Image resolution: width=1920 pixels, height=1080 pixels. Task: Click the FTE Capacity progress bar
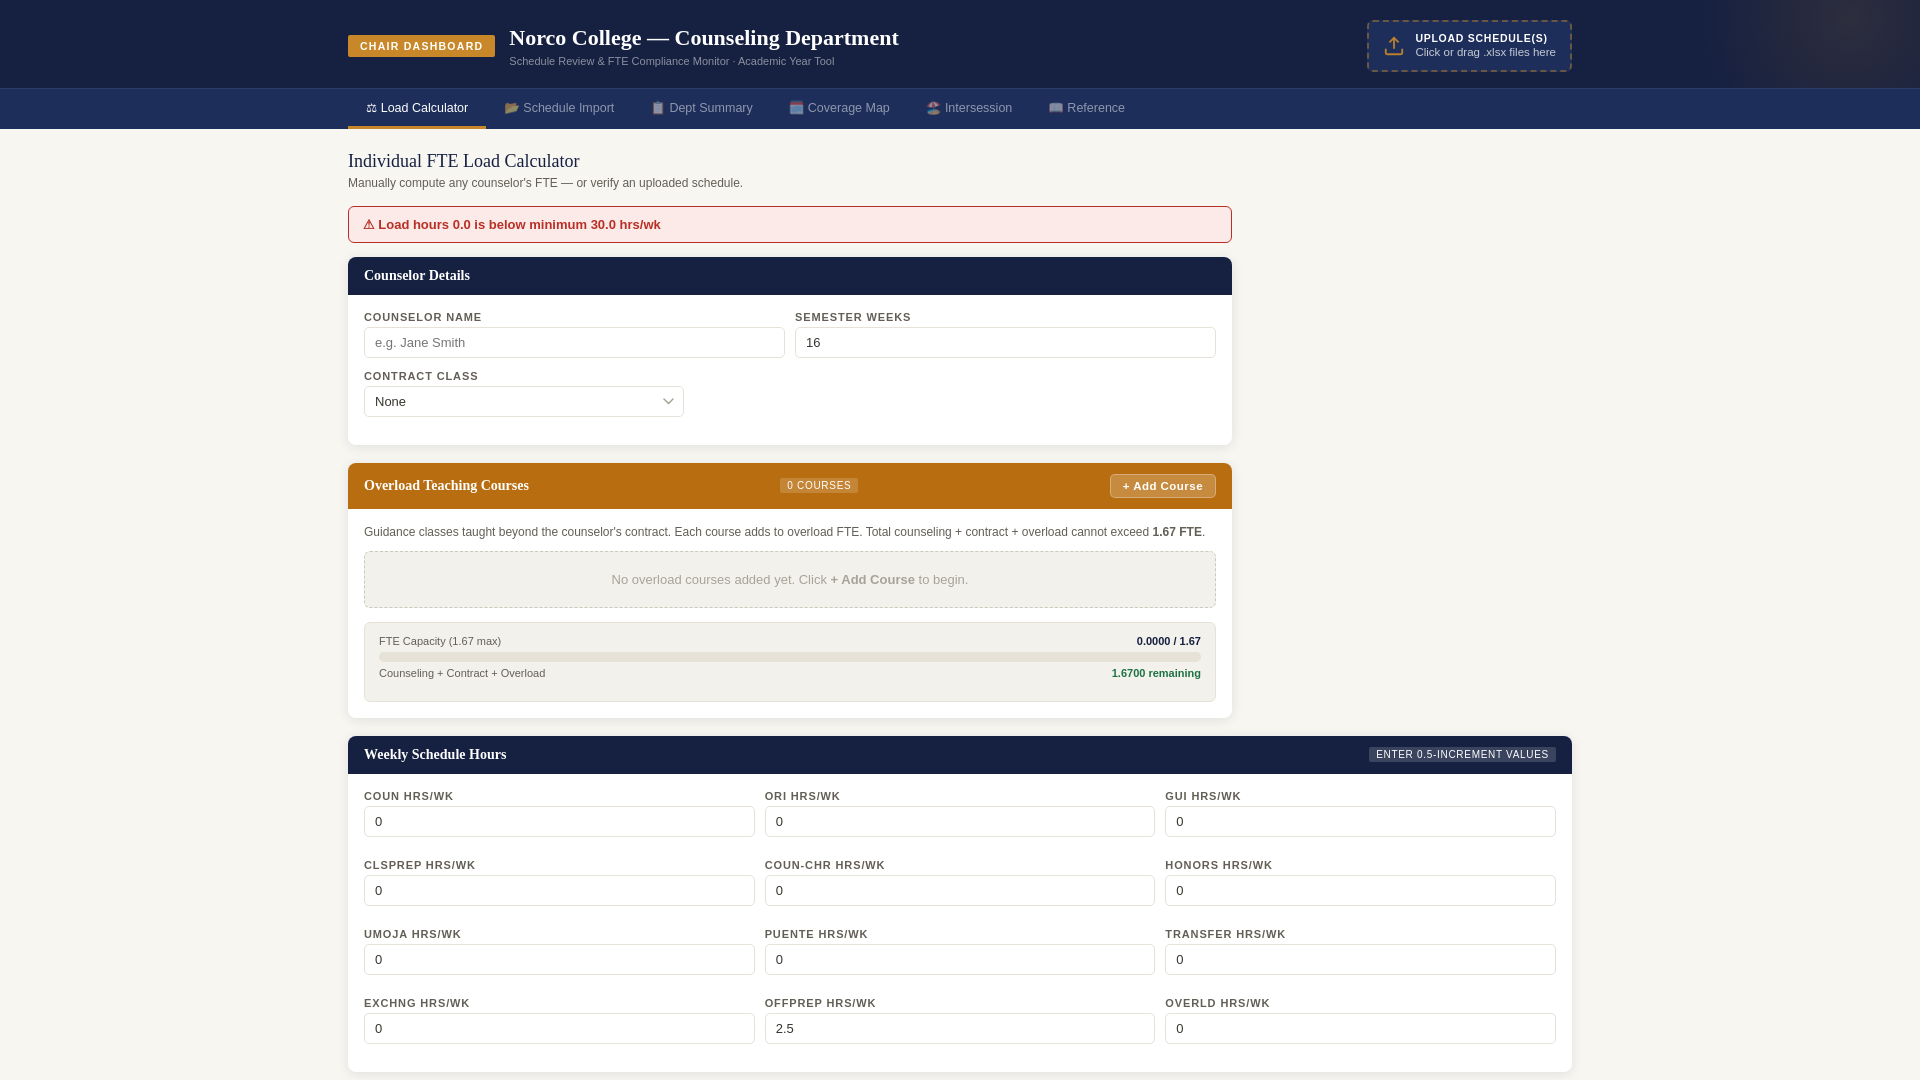click(790, 657)
